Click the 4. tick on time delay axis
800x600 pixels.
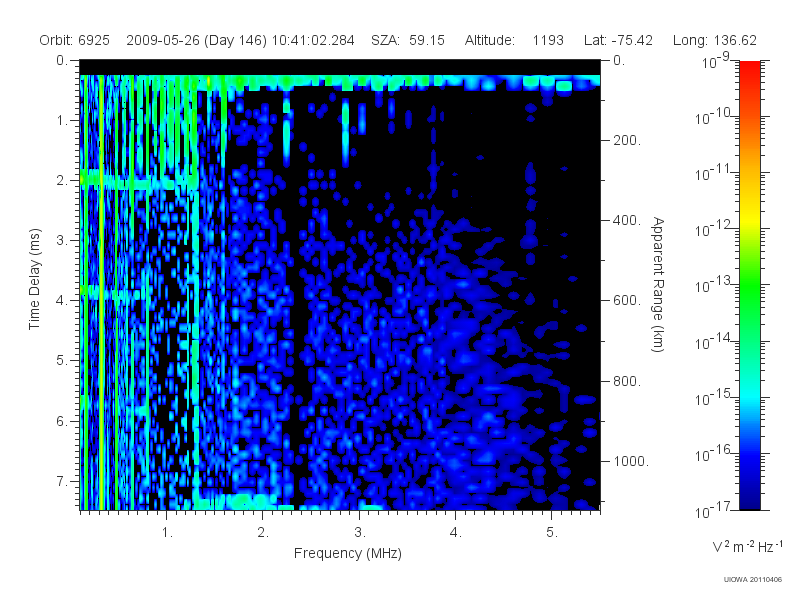pyautogui.click(x=62, y=301)
